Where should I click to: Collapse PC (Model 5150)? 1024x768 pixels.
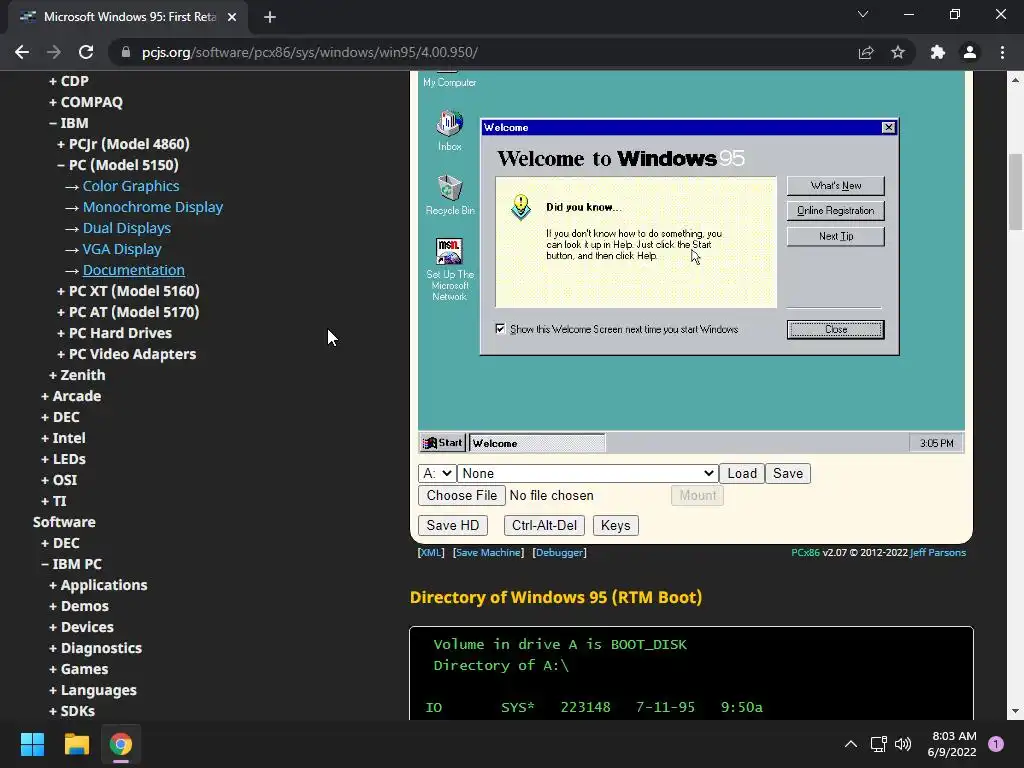click(x=118, y=165)
